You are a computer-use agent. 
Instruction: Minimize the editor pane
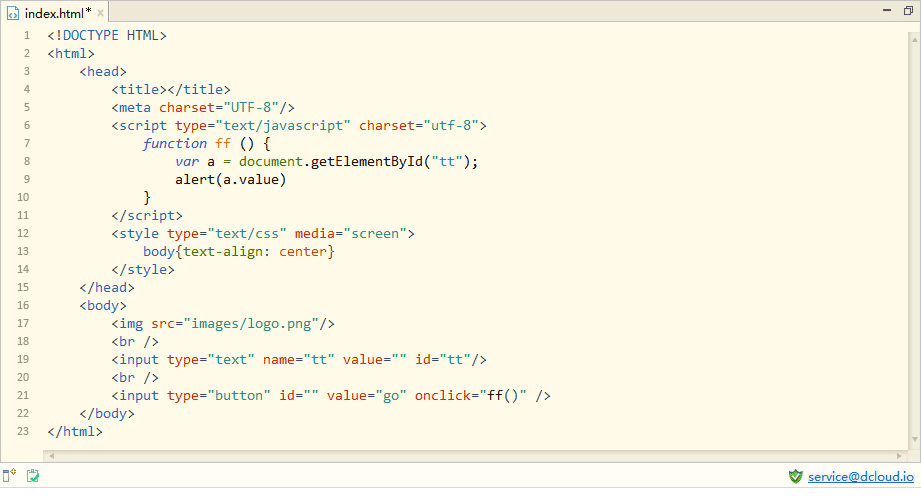coord(887,10)
